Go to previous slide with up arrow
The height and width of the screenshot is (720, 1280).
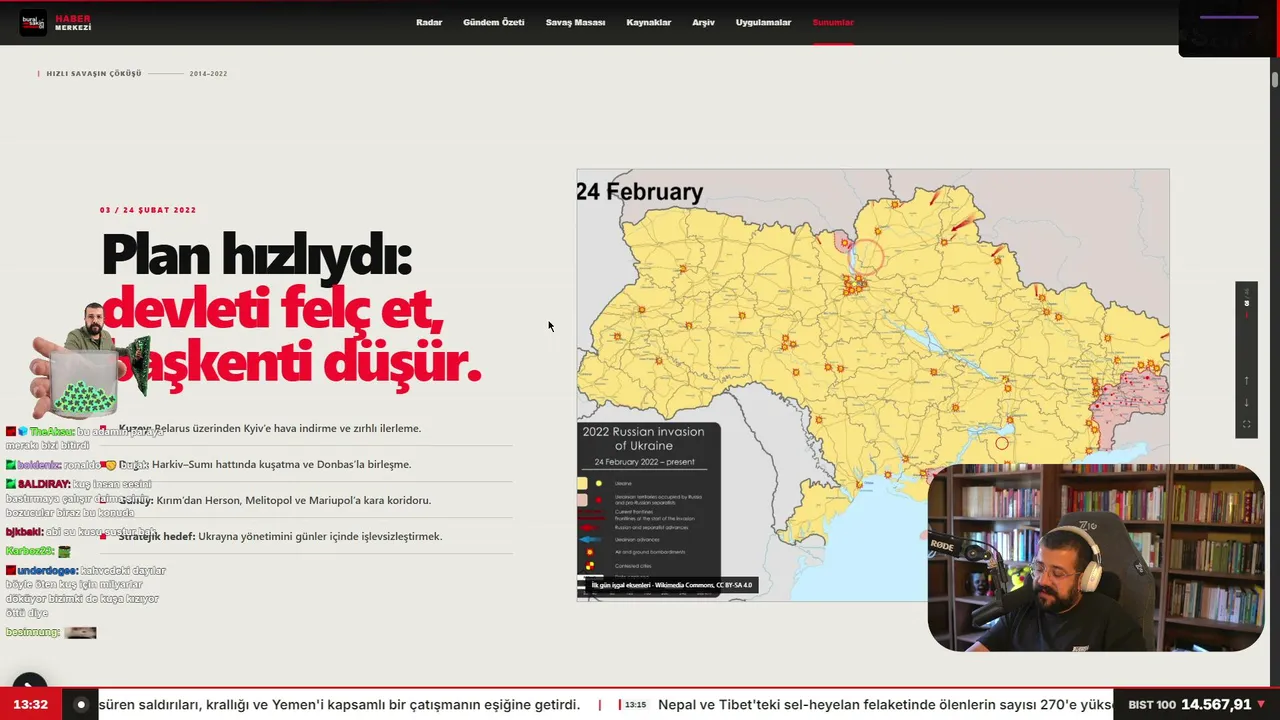pyautogui.click(x=1246, y=380)
